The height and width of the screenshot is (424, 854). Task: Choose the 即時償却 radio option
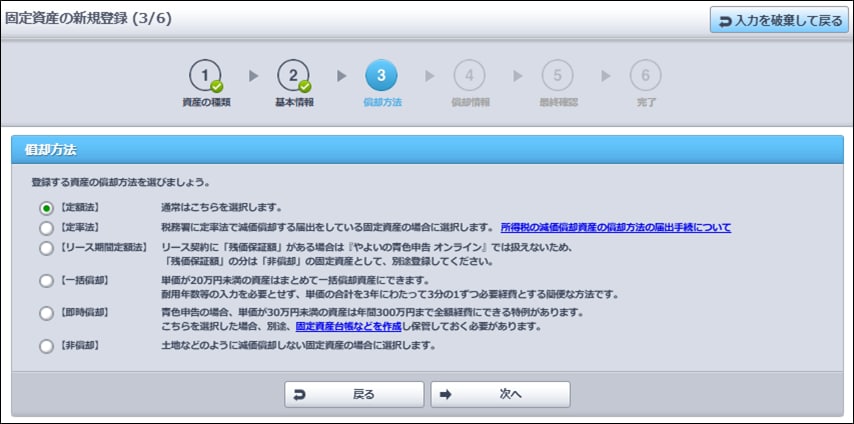point(46,313)
